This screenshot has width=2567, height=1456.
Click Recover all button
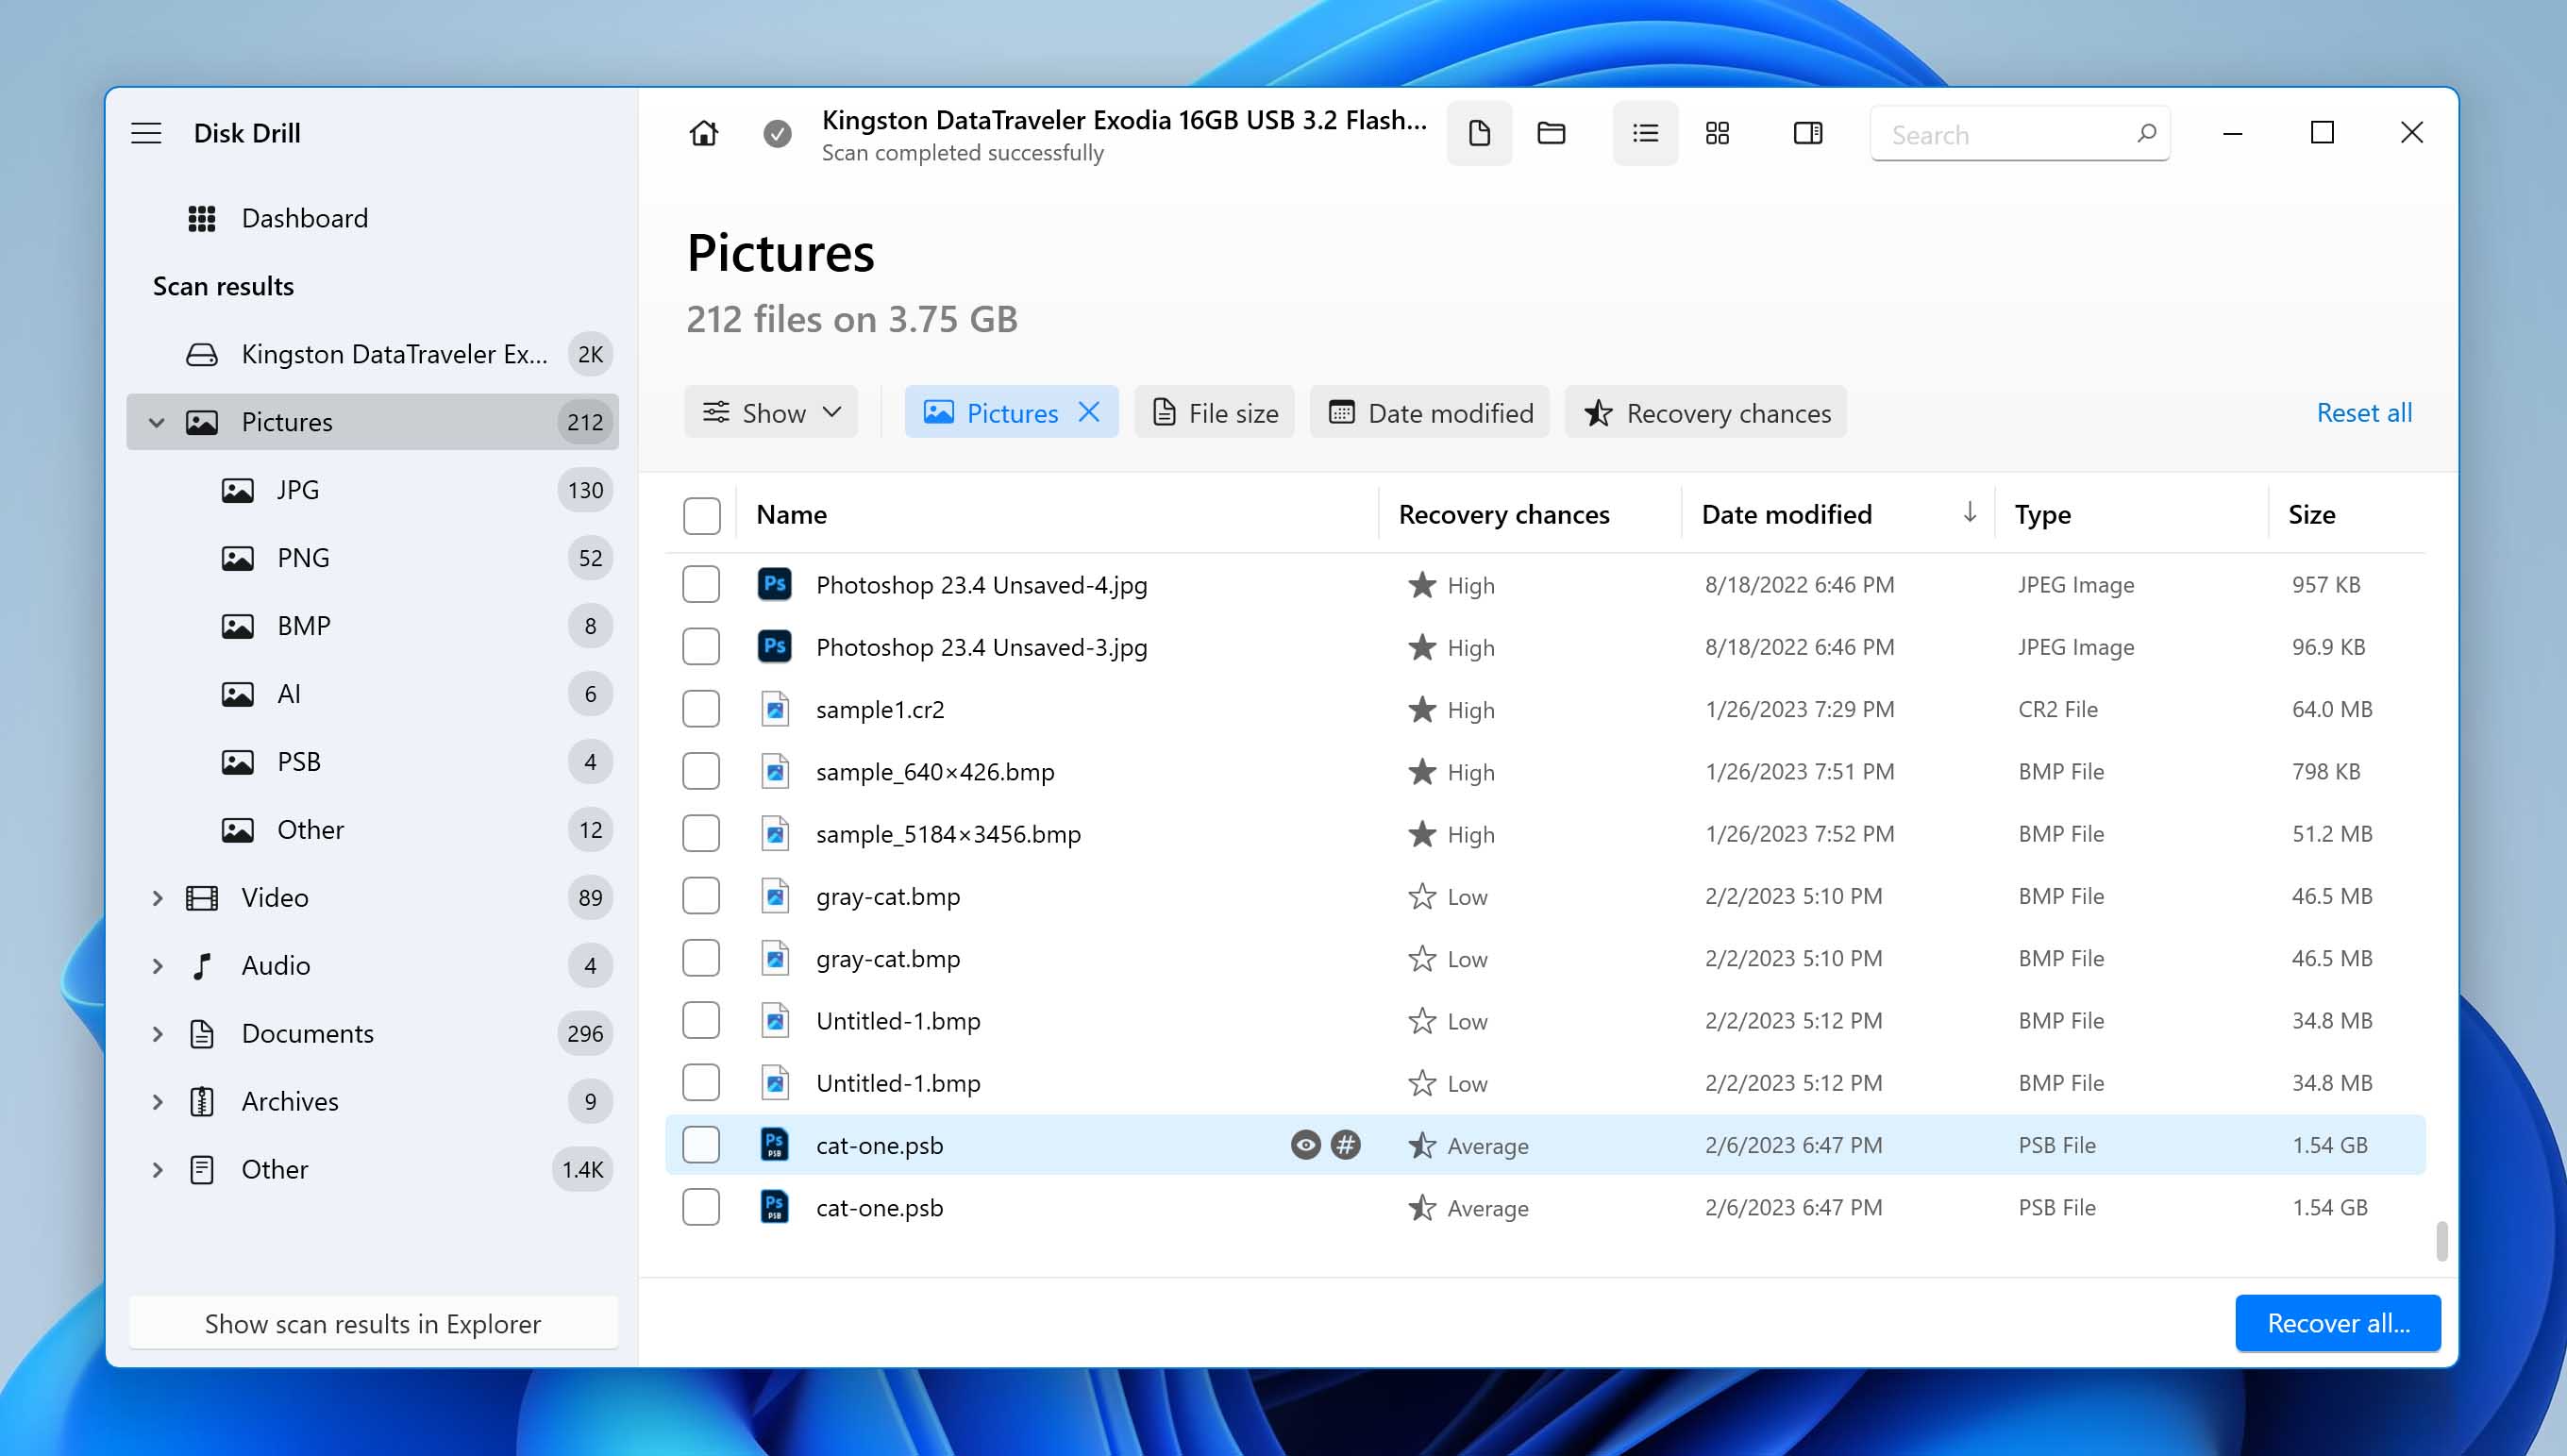click(x=2338, y=1322)
